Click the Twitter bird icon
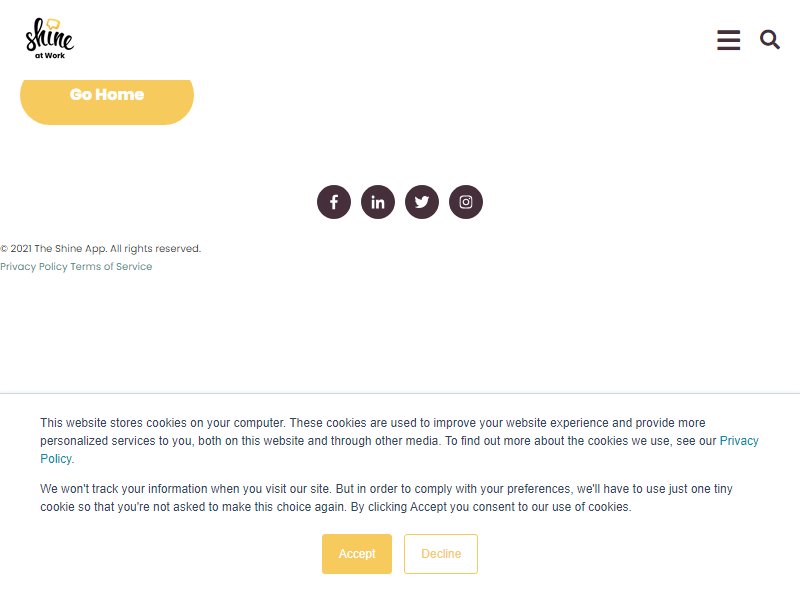The height and width of the screenshot is (600, 800). tap(421, 202)
